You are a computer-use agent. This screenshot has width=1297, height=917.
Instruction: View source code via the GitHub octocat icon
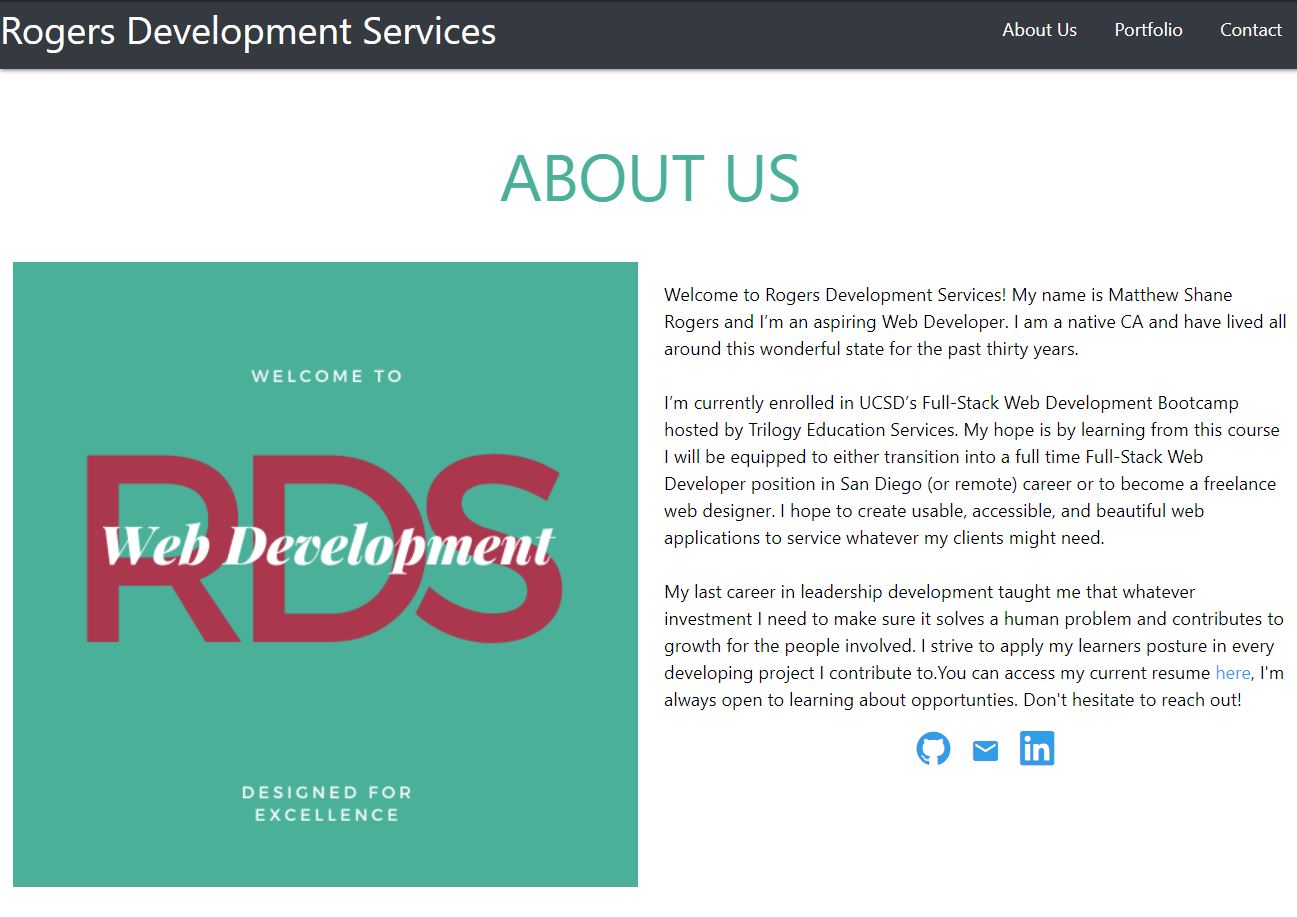933,748
